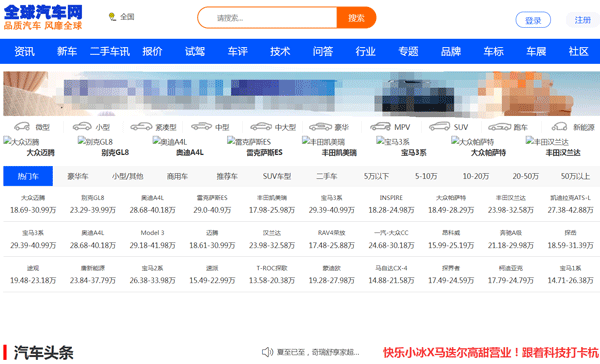The image size is (600, 364).
Task: Open the 车展 navigation item
Action: point(536,51)
